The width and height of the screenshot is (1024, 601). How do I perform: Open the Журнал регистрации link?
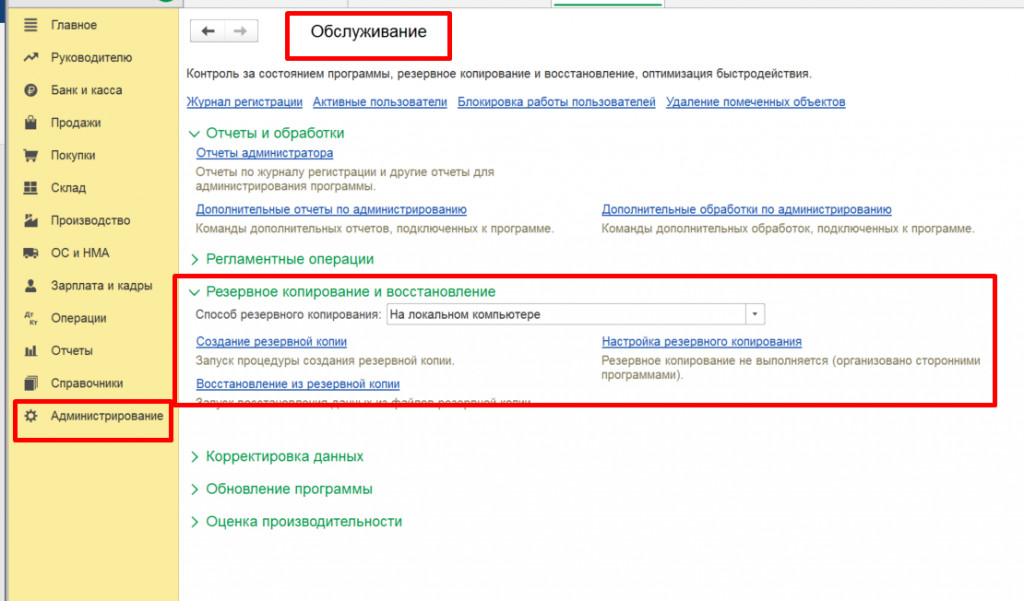tap(244, 102)
